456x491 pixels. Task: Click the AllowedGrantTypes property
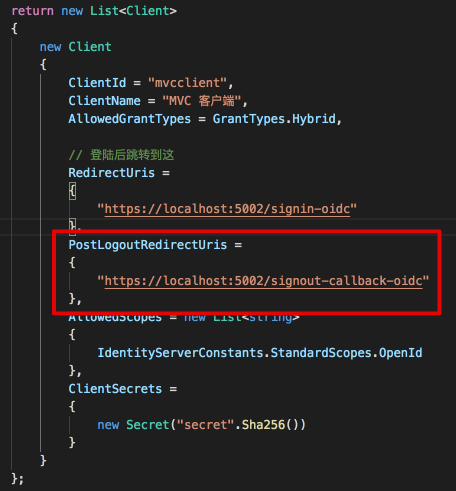129,119
